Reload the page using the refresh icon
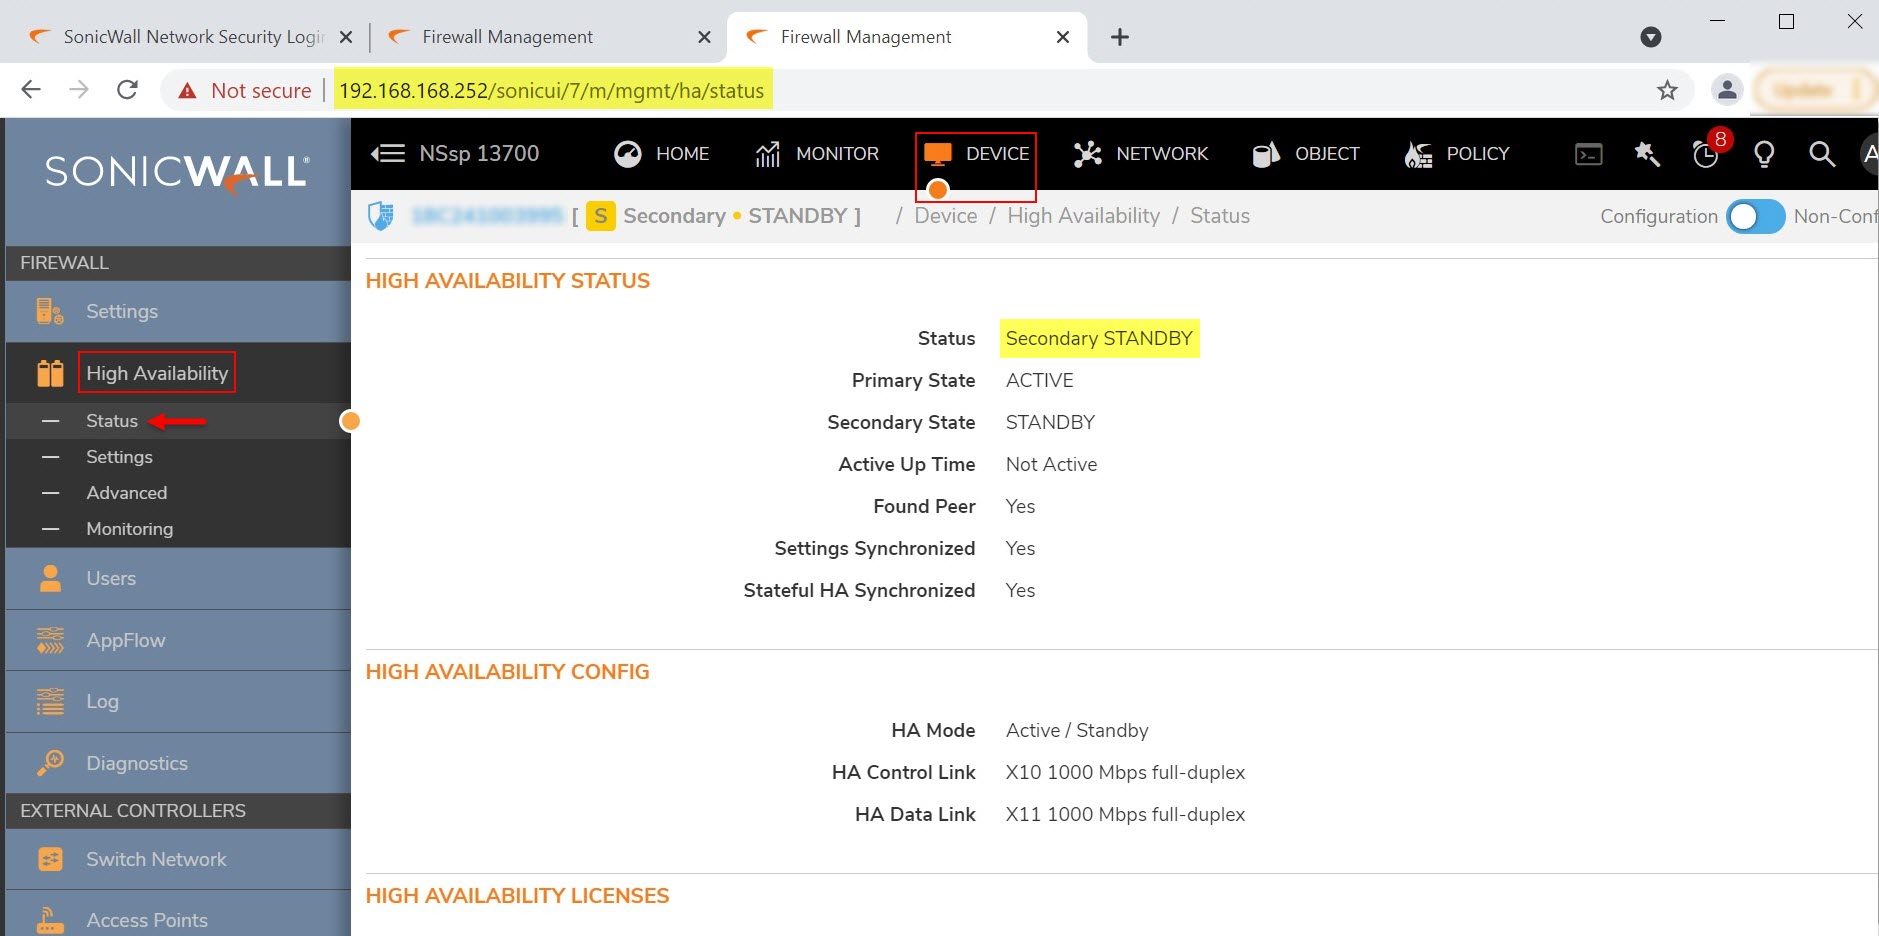 click(x=127, y=90)
